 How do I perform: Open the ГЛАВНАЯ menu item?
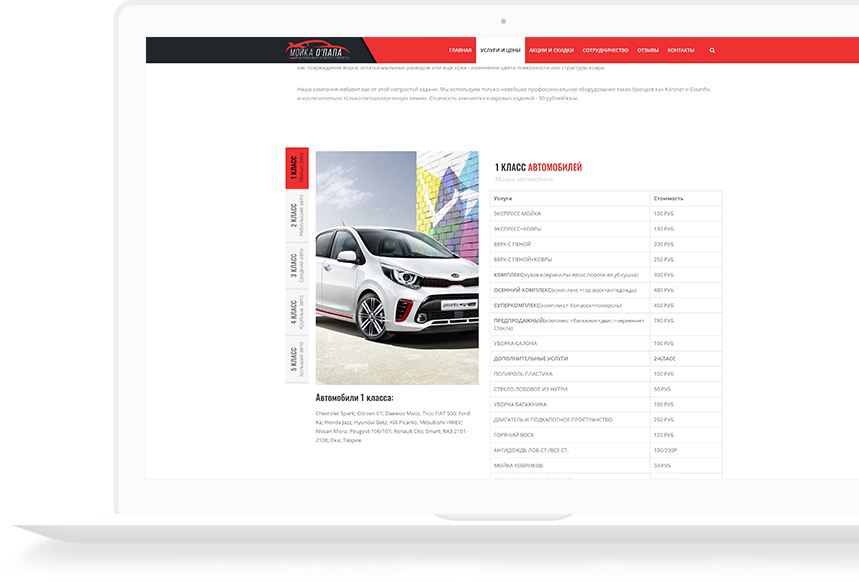point(460,50)
